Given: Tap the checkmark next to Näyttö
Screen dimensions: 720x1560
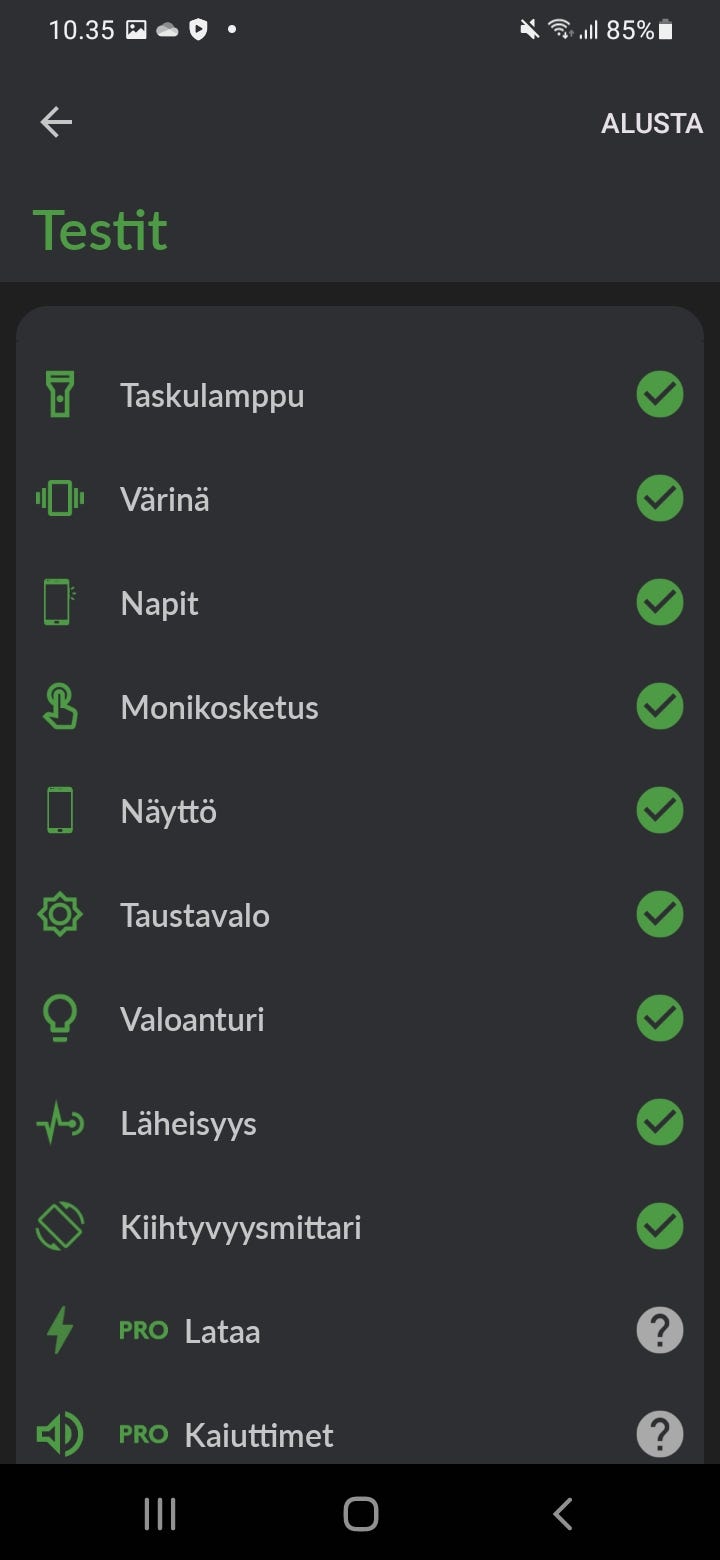Looking at the screenshot, I should 659,810.
